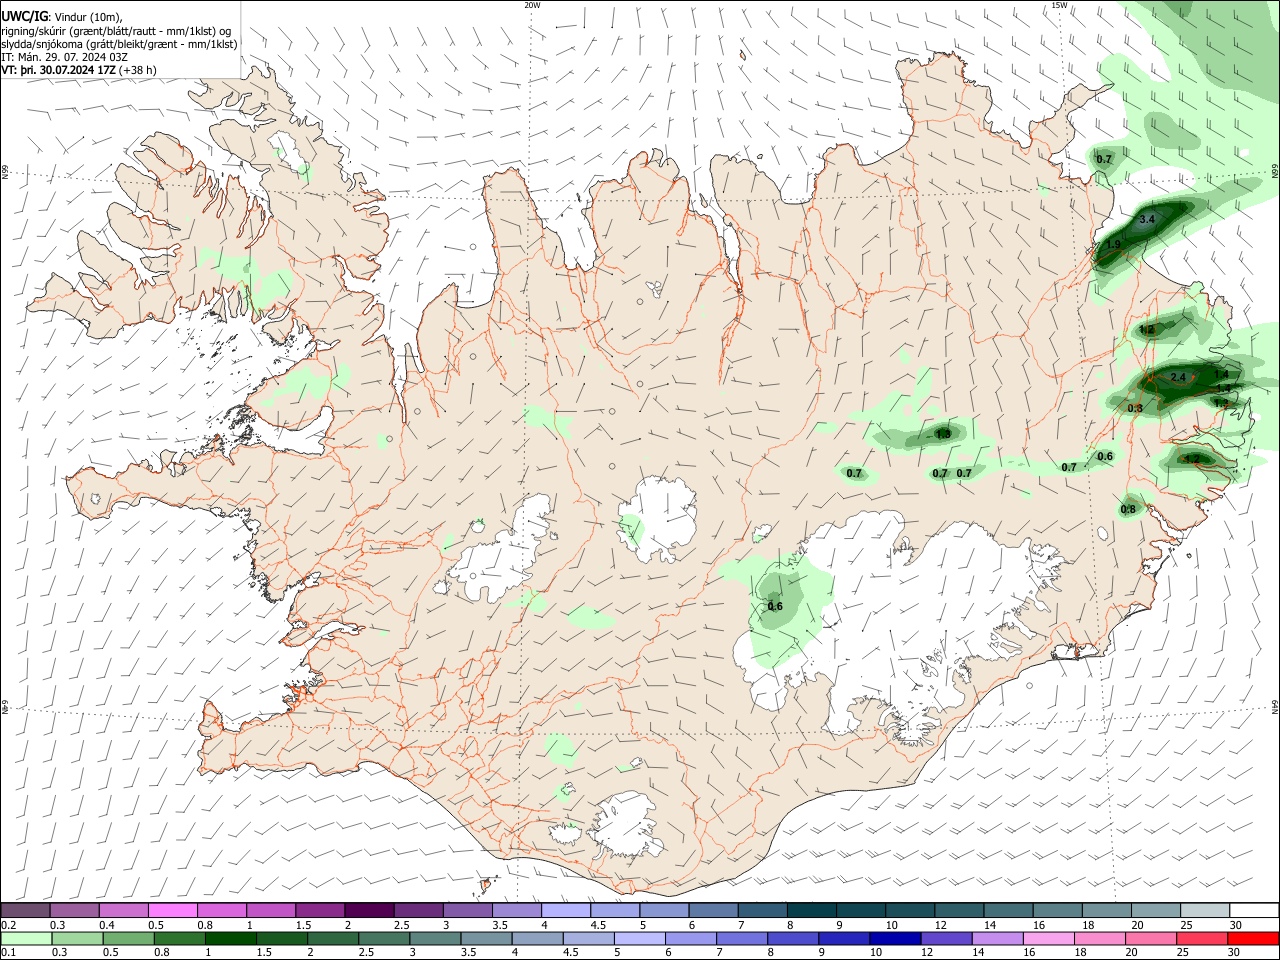1280x960 pixels.
Task: Click top legend swatch between 0.5 and 0.8
Action: click(x=172, y=910)
